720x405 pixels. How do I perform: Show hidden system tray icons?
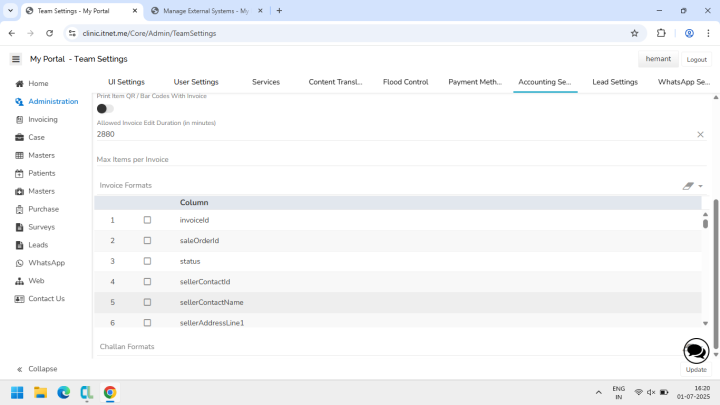point(598,392)
